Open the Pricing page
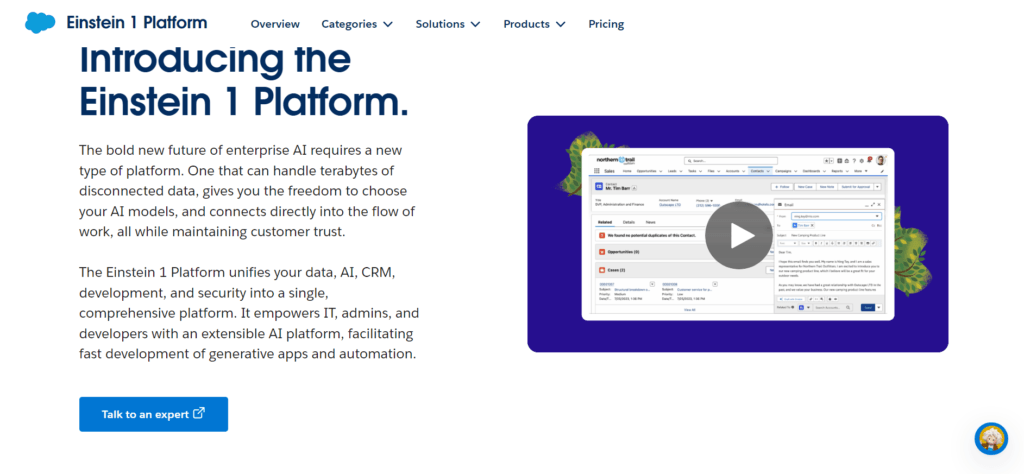This screenshot has width=1024, height=474. click(606, 24)
